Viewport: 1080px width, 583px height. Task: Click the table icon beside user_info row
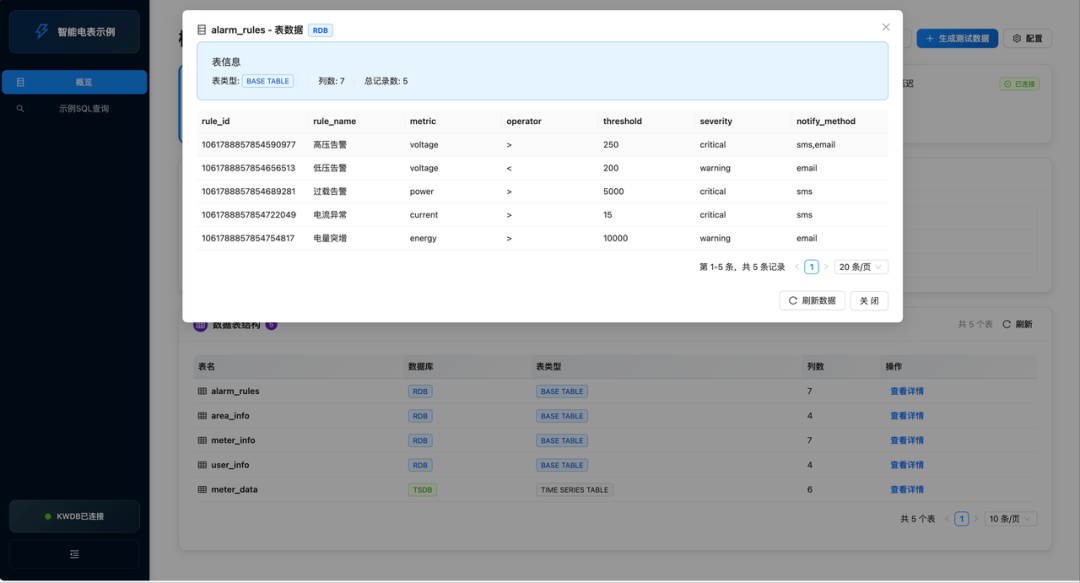pos(201,464)
